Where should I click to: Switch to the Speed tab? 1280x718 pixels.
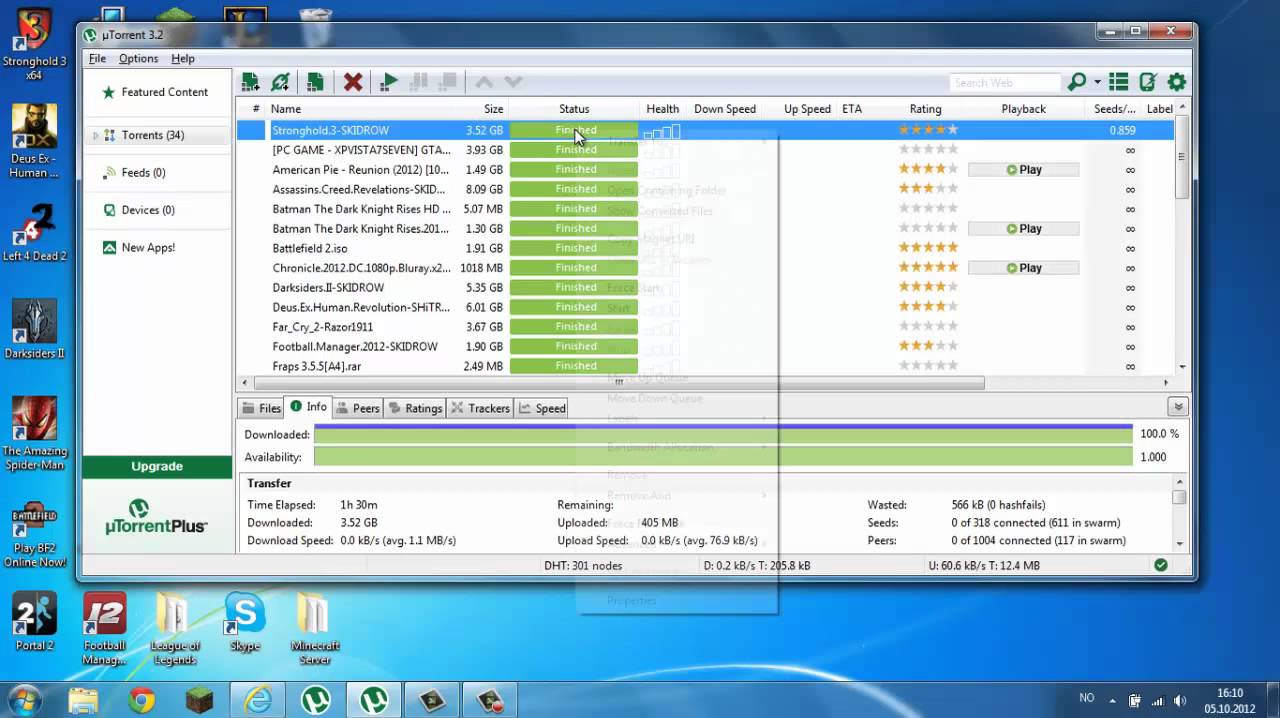tap(543, 408)
